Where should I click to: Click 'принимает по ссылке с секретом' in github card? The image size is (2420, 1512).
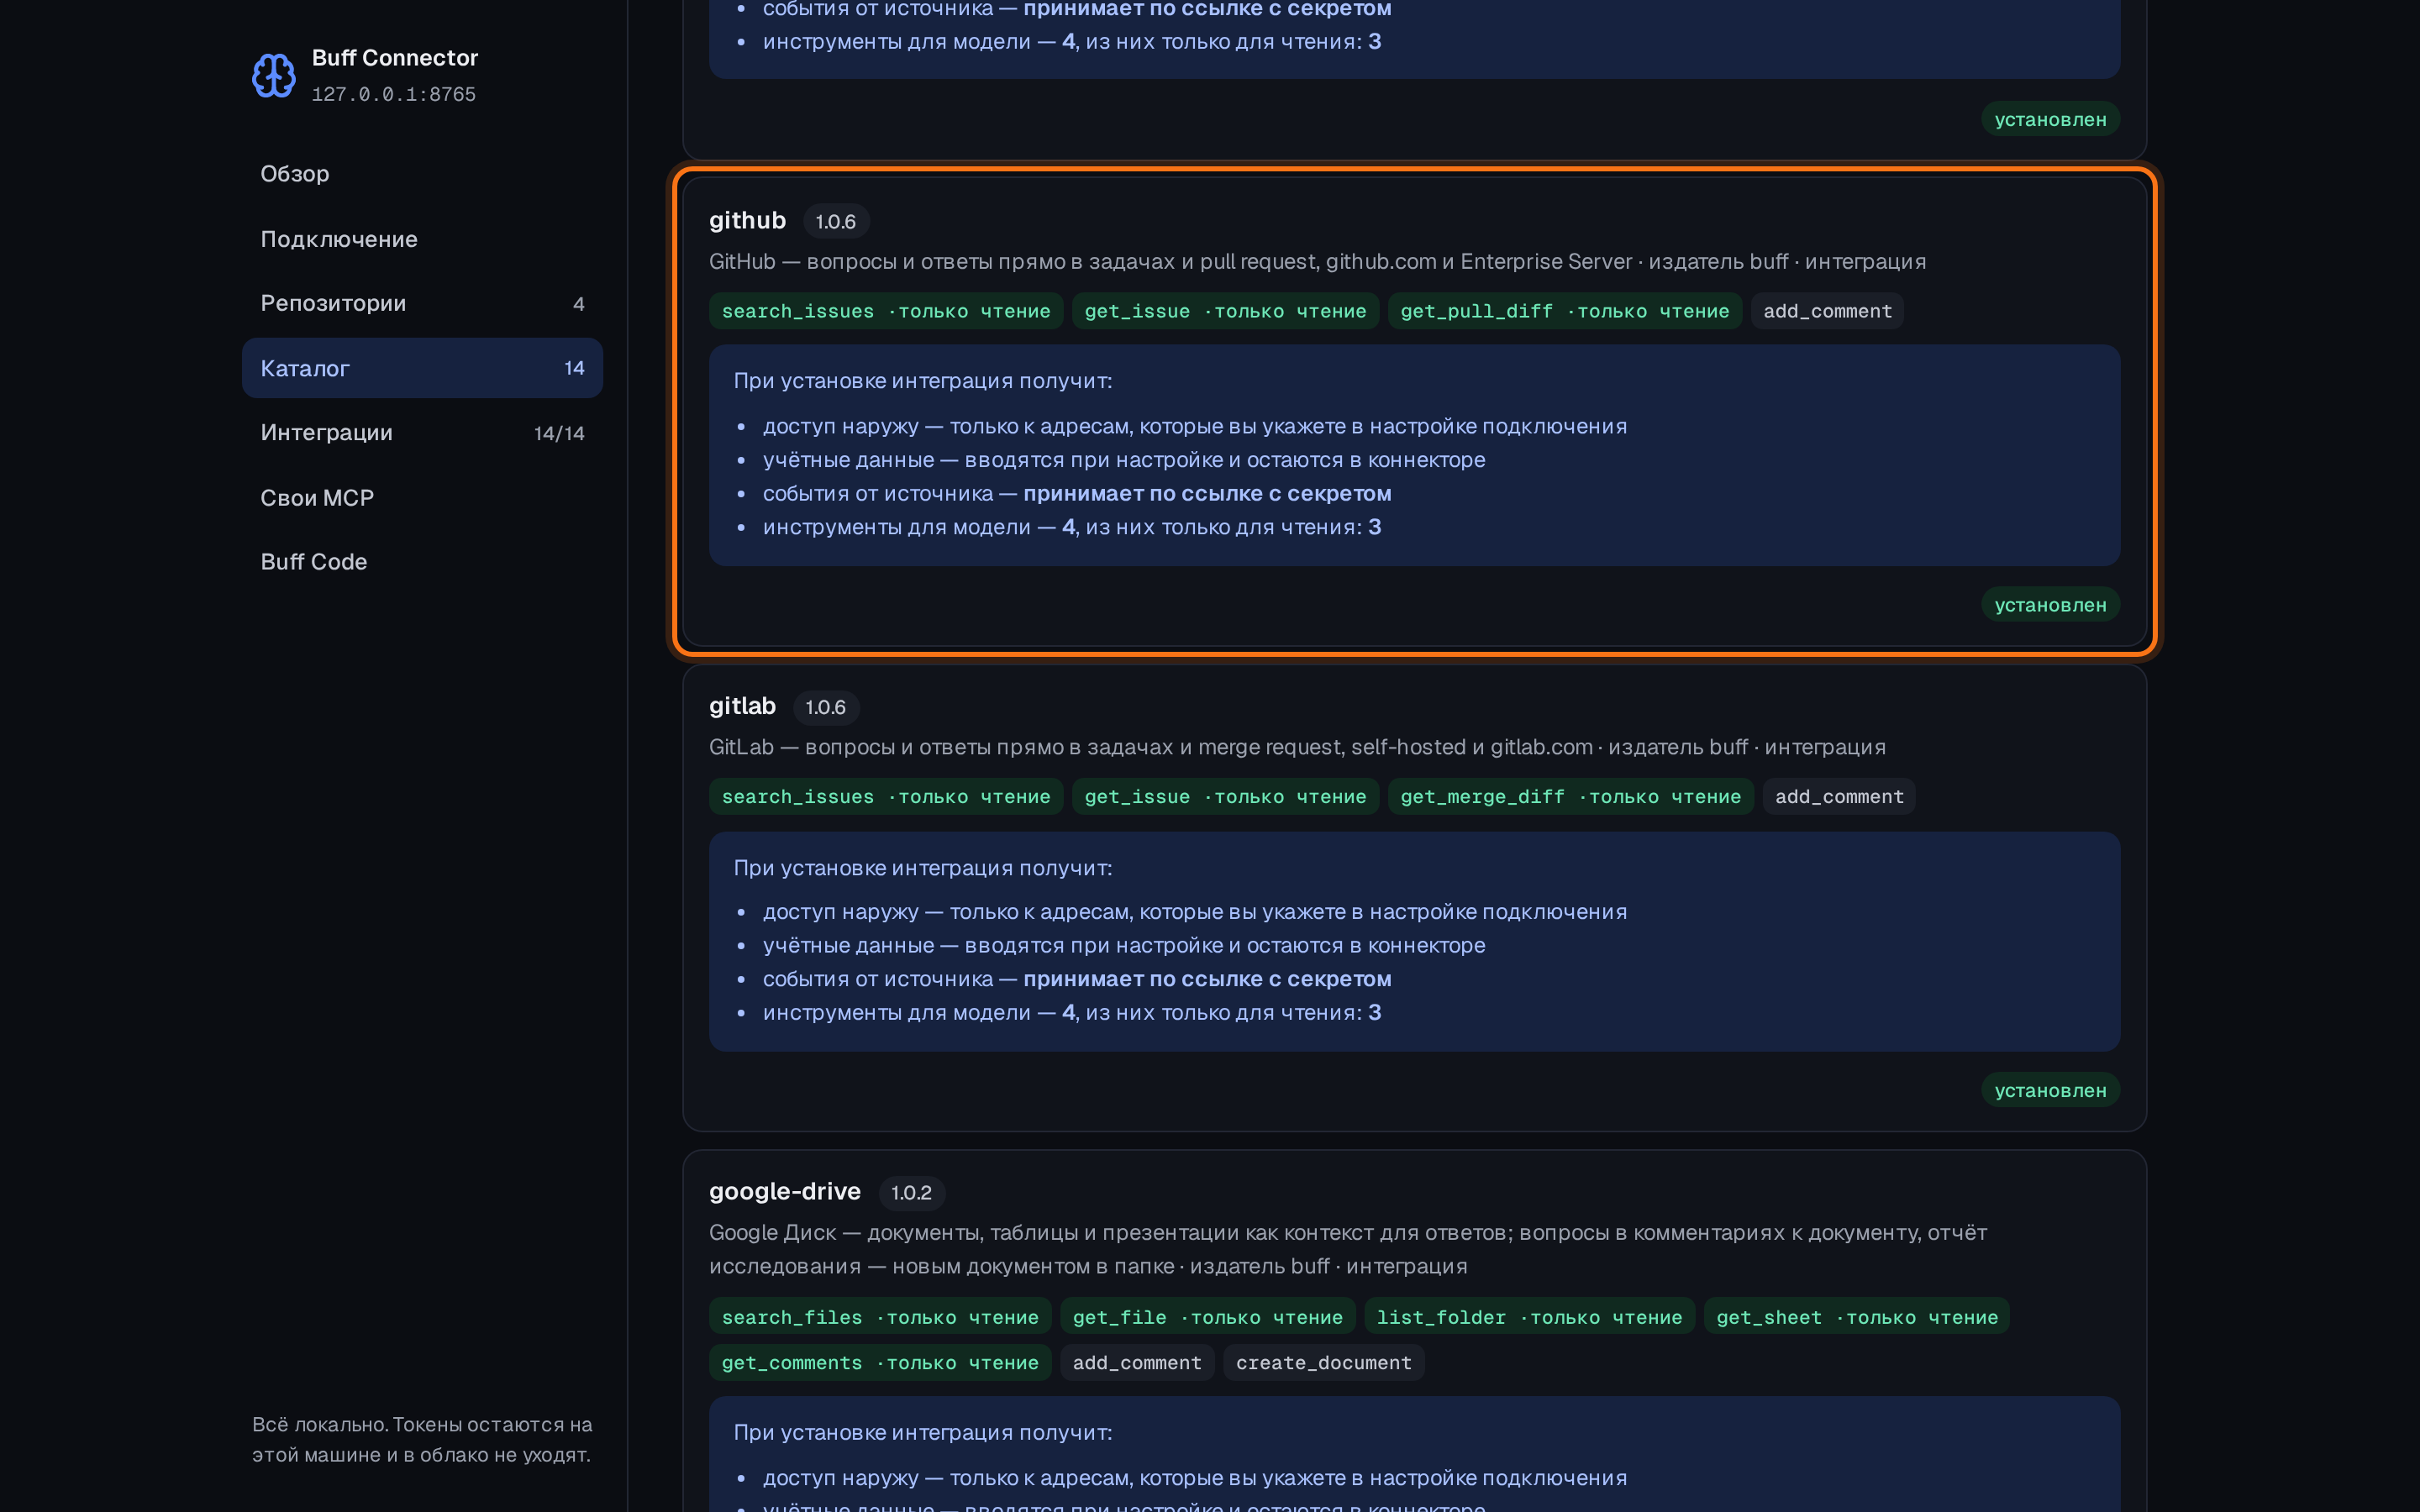pyautogui.click(x=1207, y=494)
